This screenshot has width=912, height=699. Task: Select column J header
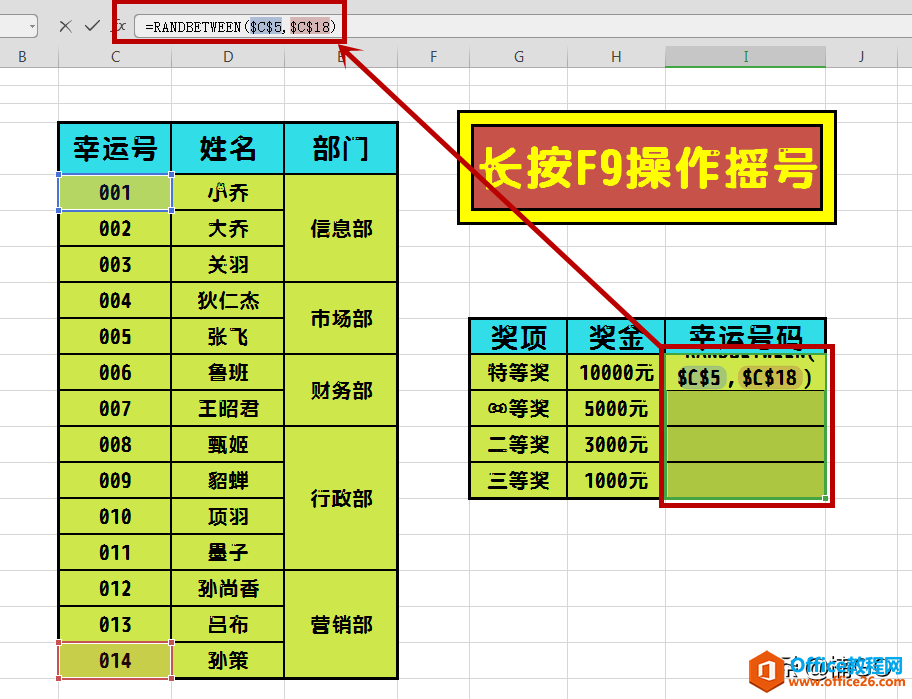coord(861,56)
